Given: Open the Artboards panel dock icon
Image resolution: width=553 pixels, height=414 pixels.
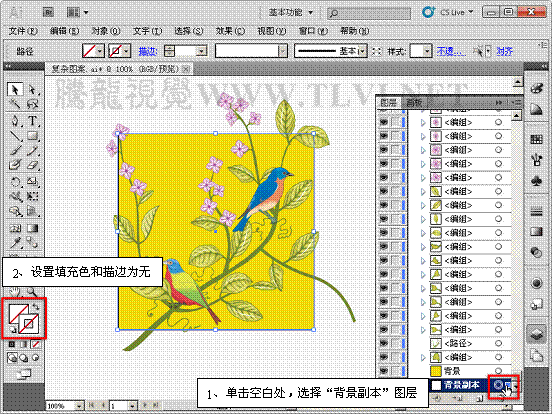Looking at the screenshot, I should (x=536, y=355).
